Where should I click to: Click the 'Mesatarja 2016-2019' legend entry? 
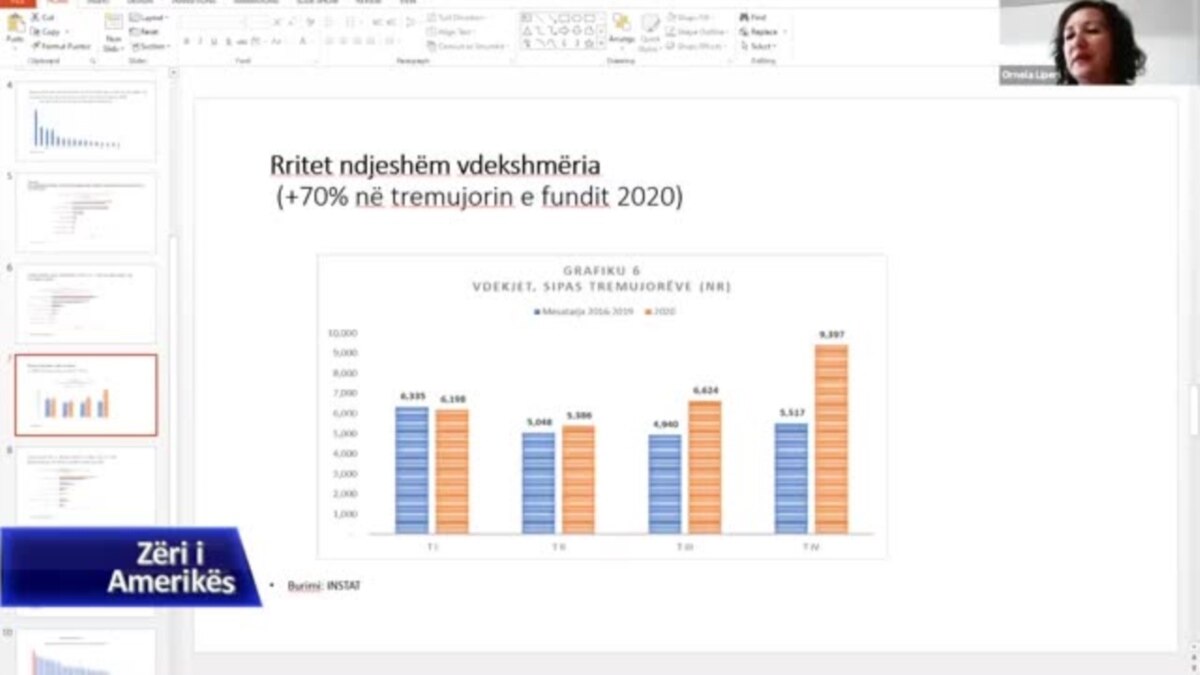pos(585,312)
